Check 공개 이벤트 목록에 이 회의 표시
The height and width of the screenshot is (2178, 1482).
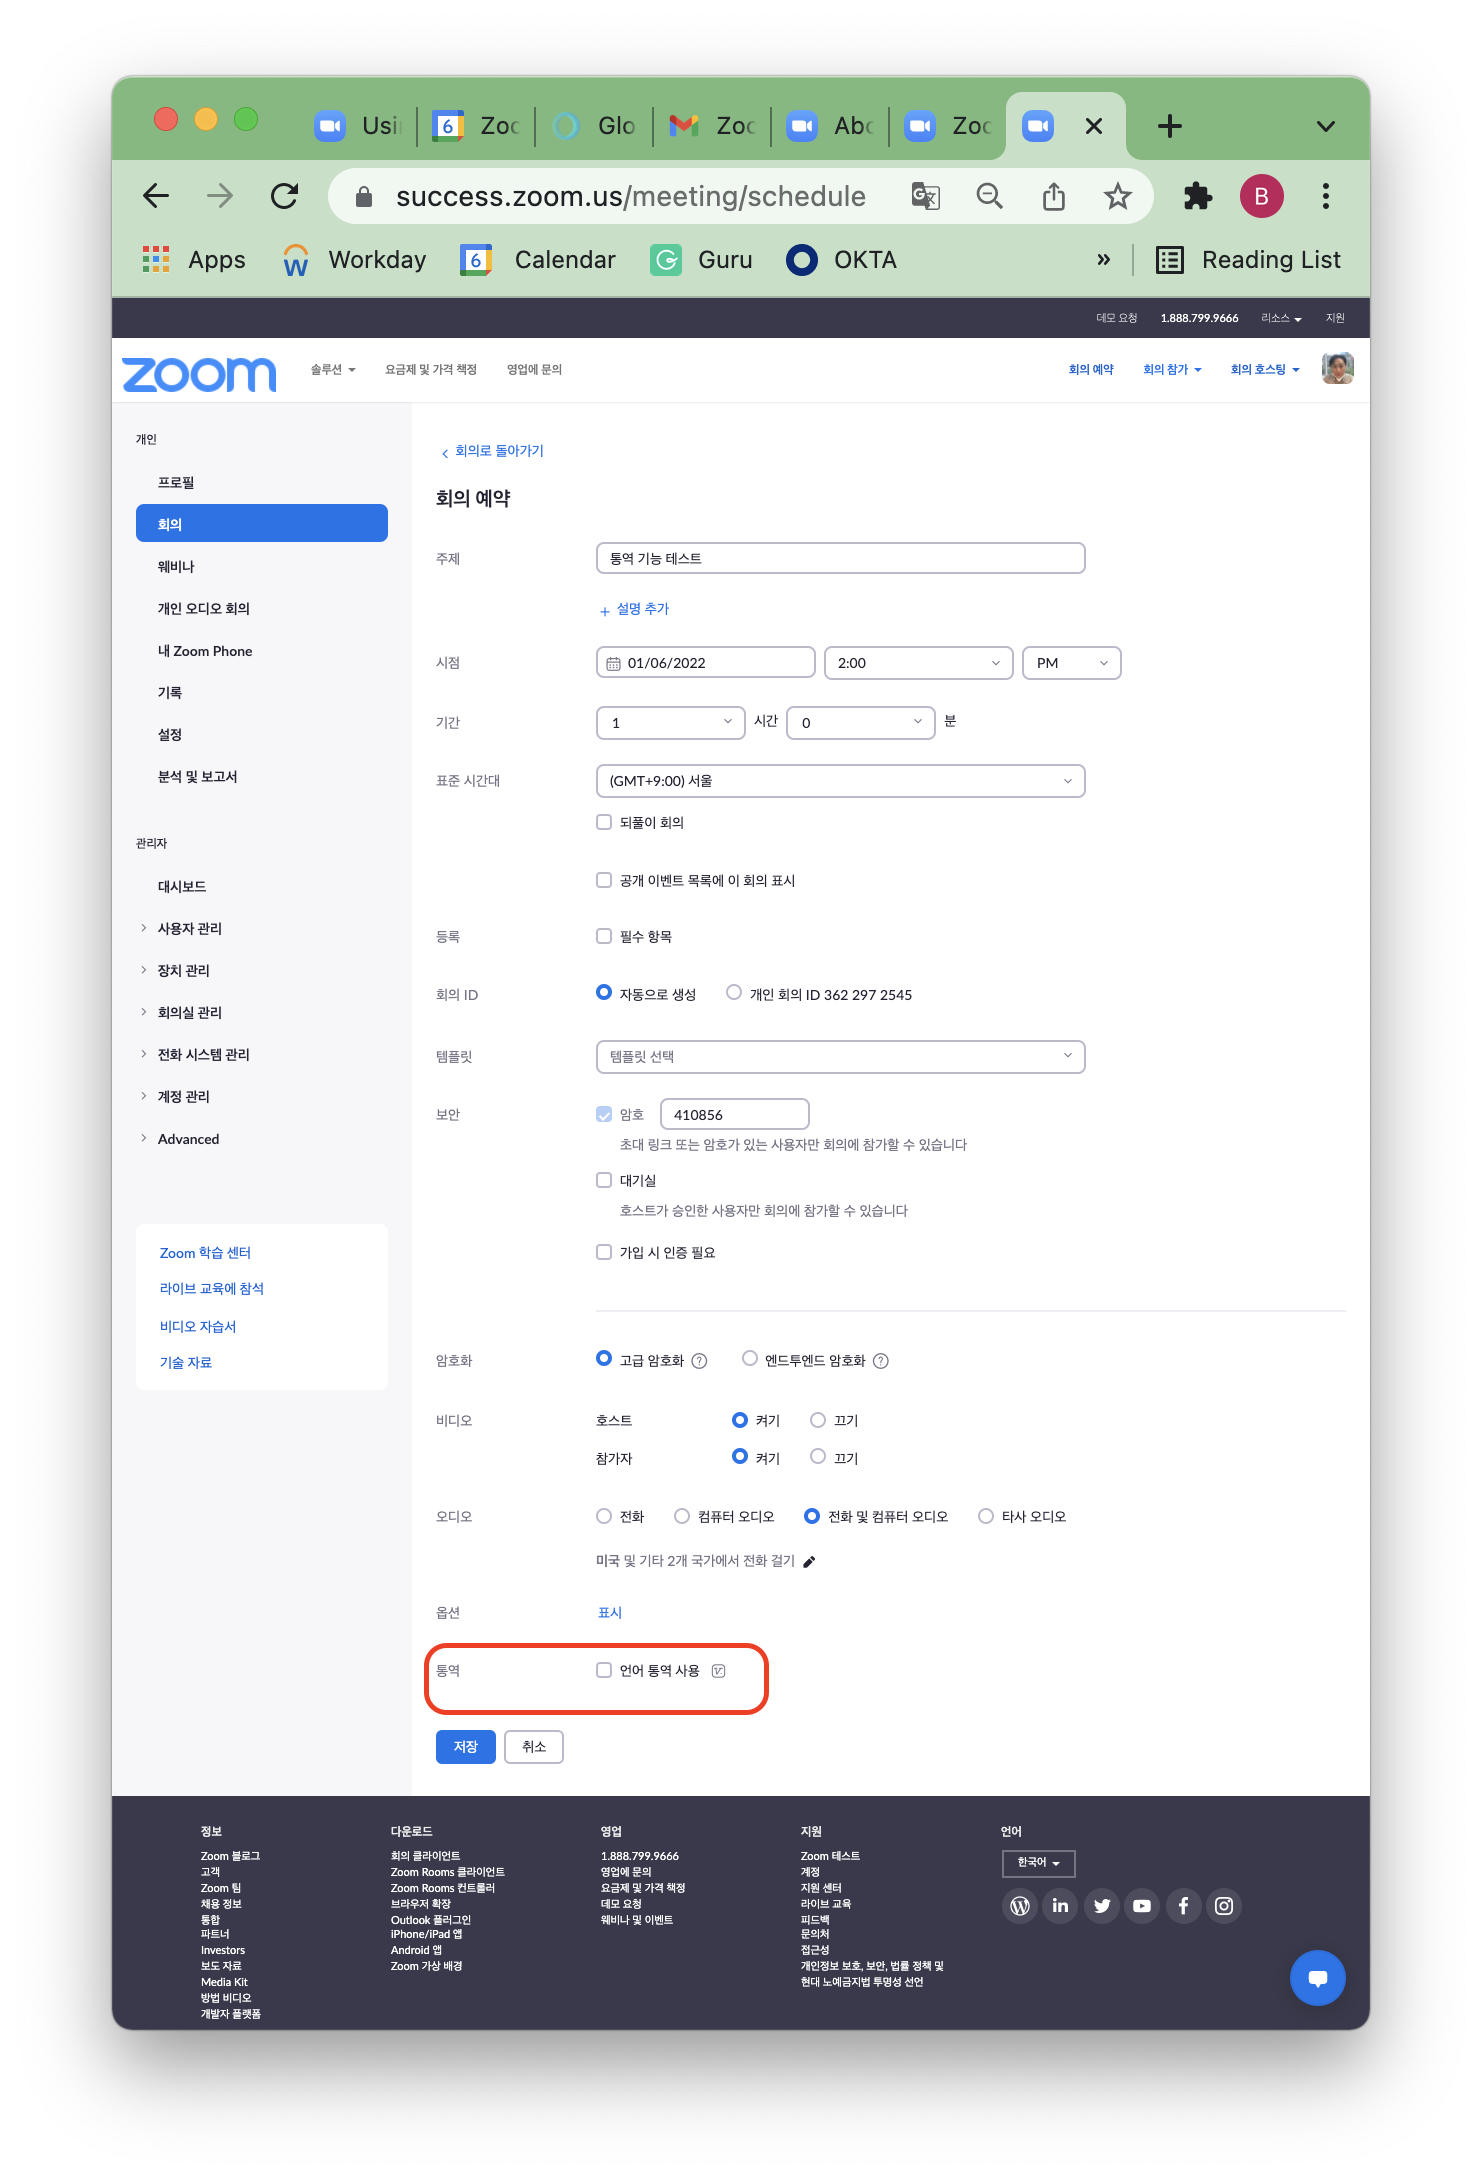pos(604,880)
